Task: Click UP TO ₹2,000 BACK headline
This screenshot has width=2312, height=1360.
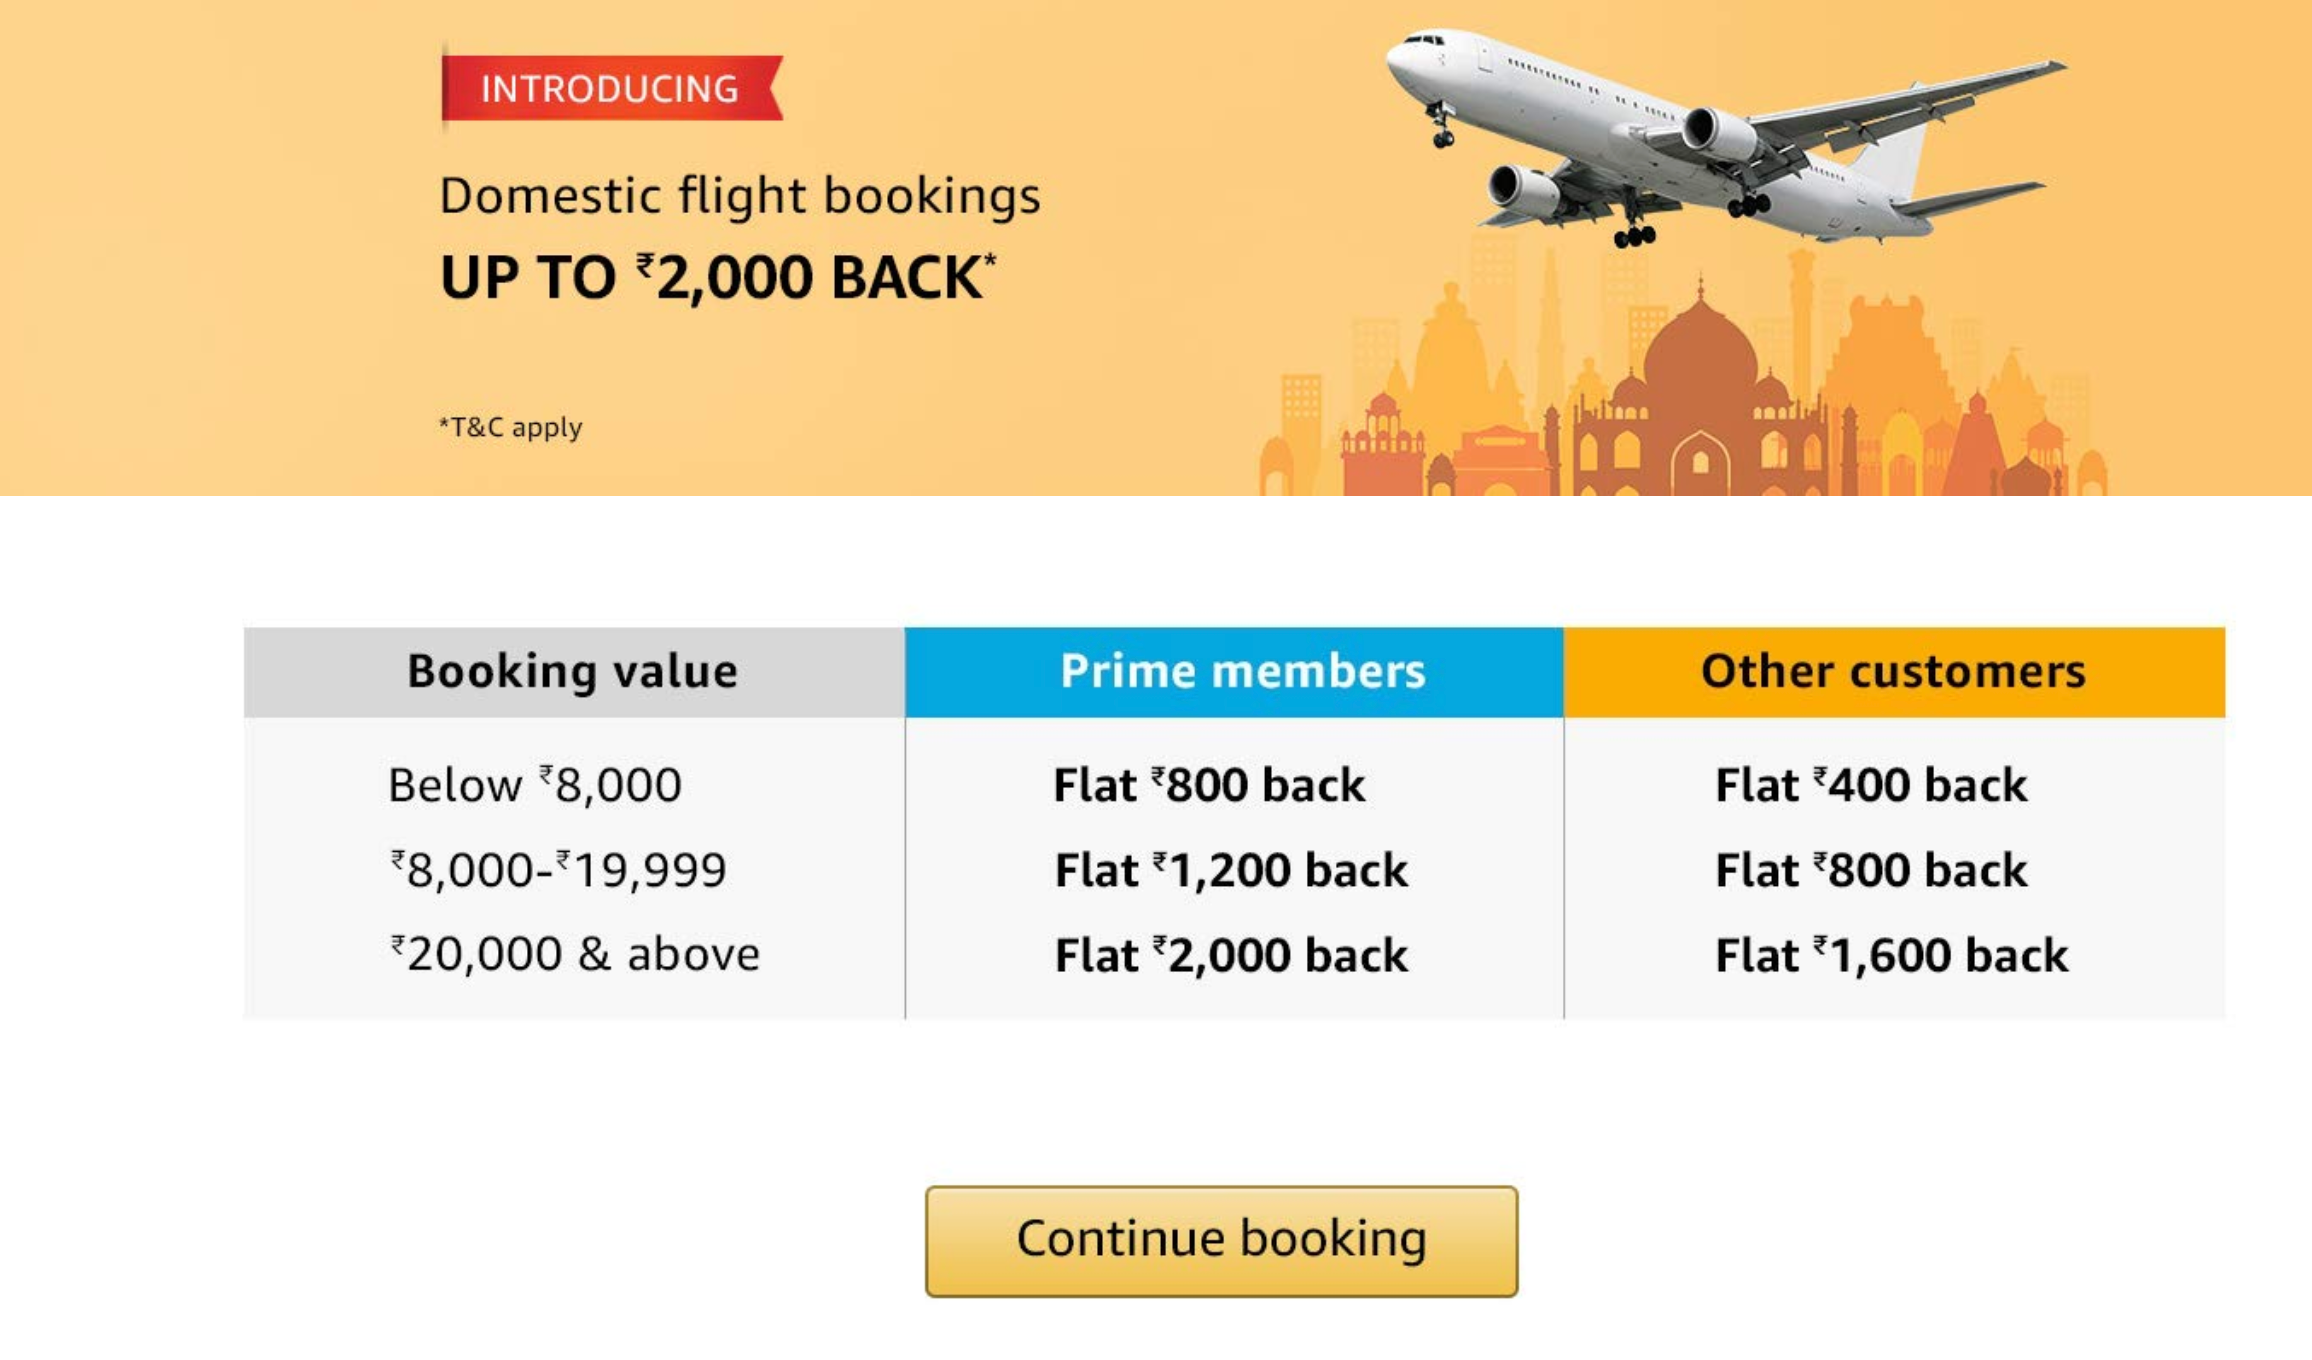Action: point(718,277)
